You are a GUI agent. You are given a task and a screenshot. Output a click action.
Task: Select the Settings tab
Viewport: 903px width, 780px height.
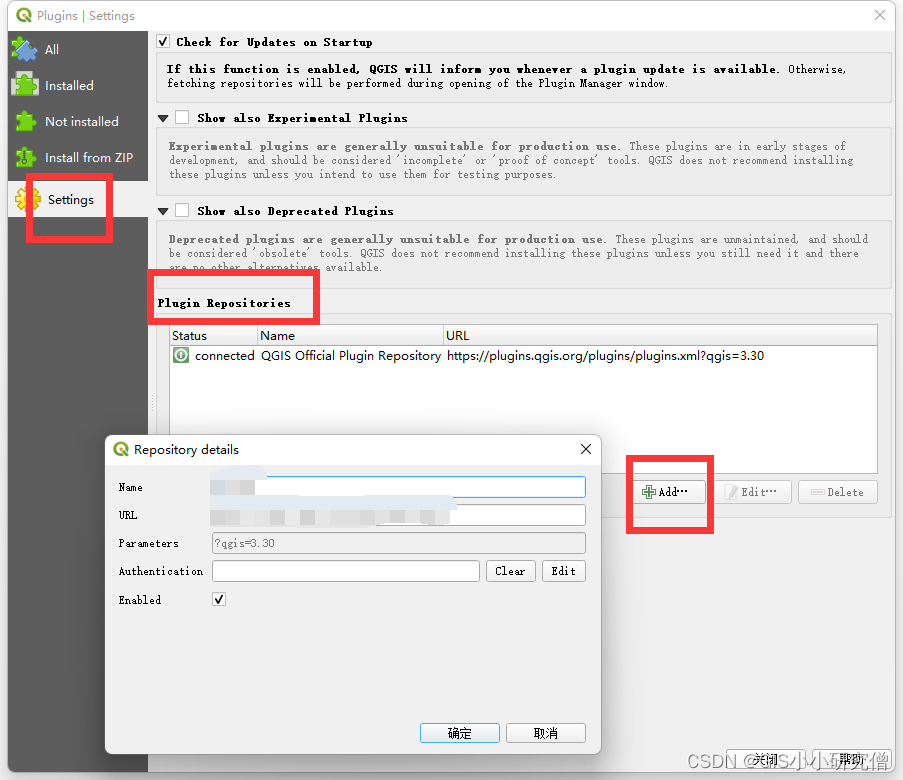(x=78, y=199)
